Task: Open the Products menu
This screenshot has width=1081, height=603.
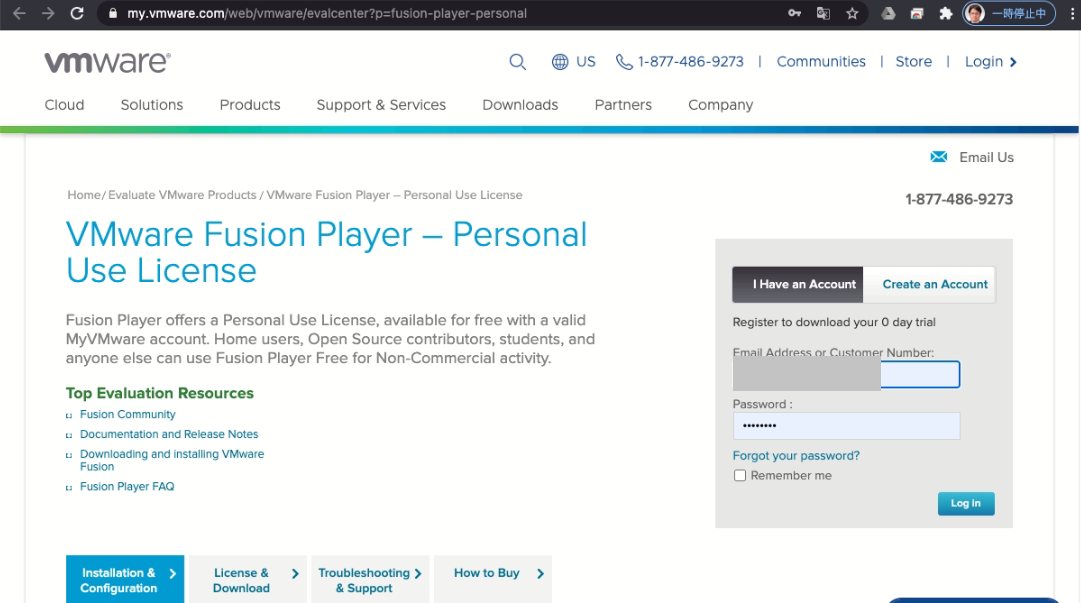Action: tap(250, 105)
